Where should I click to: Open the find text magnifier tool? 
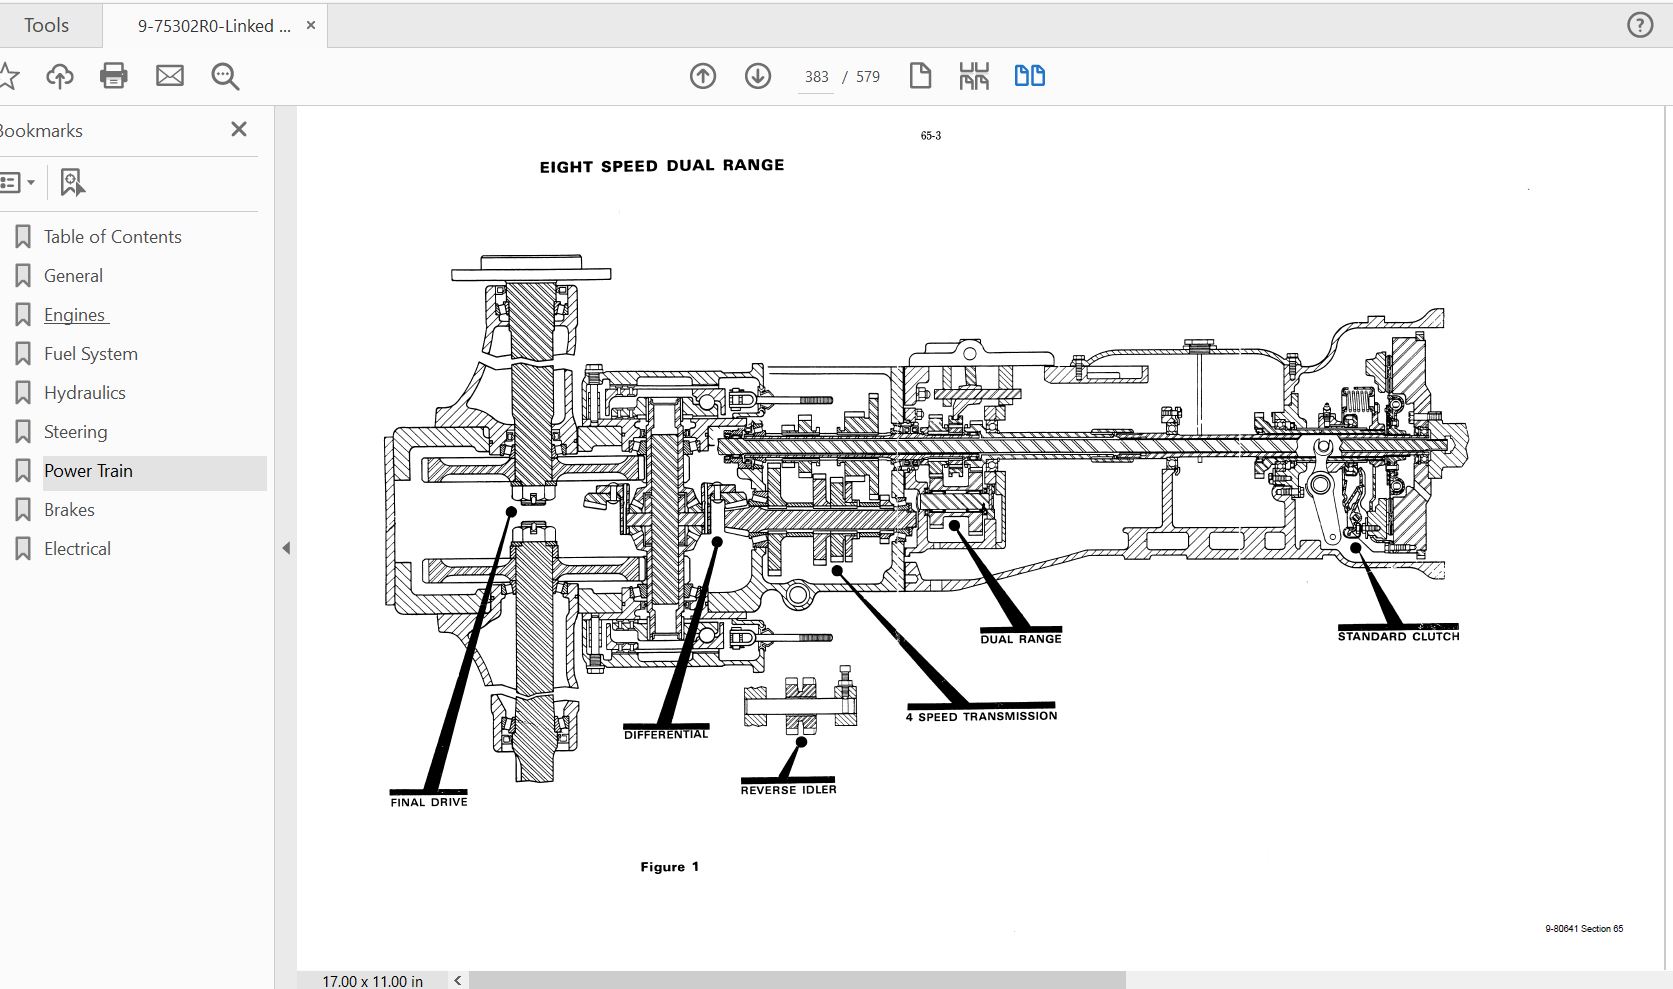click(225, 76)
